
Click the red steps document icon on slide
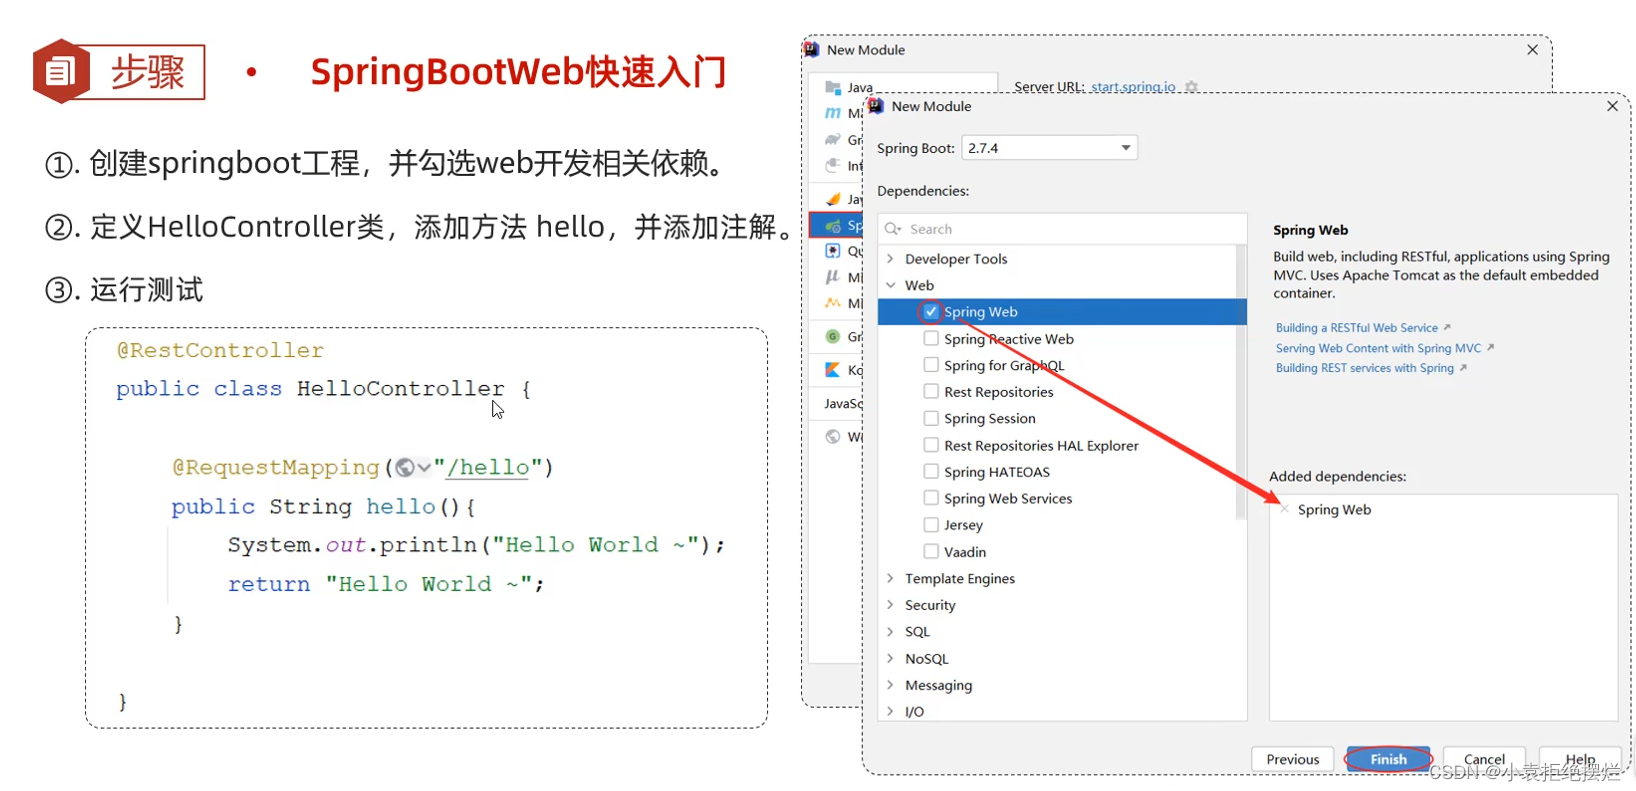point(61,71)
